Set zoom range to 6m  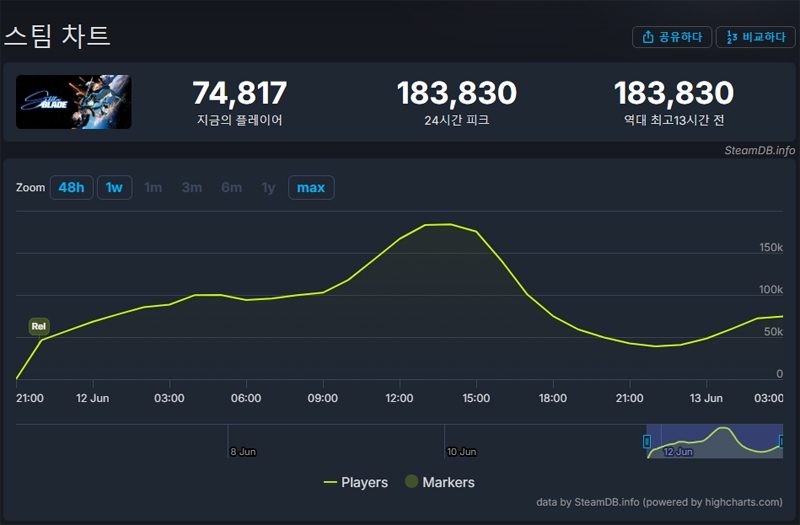[232, 187]
